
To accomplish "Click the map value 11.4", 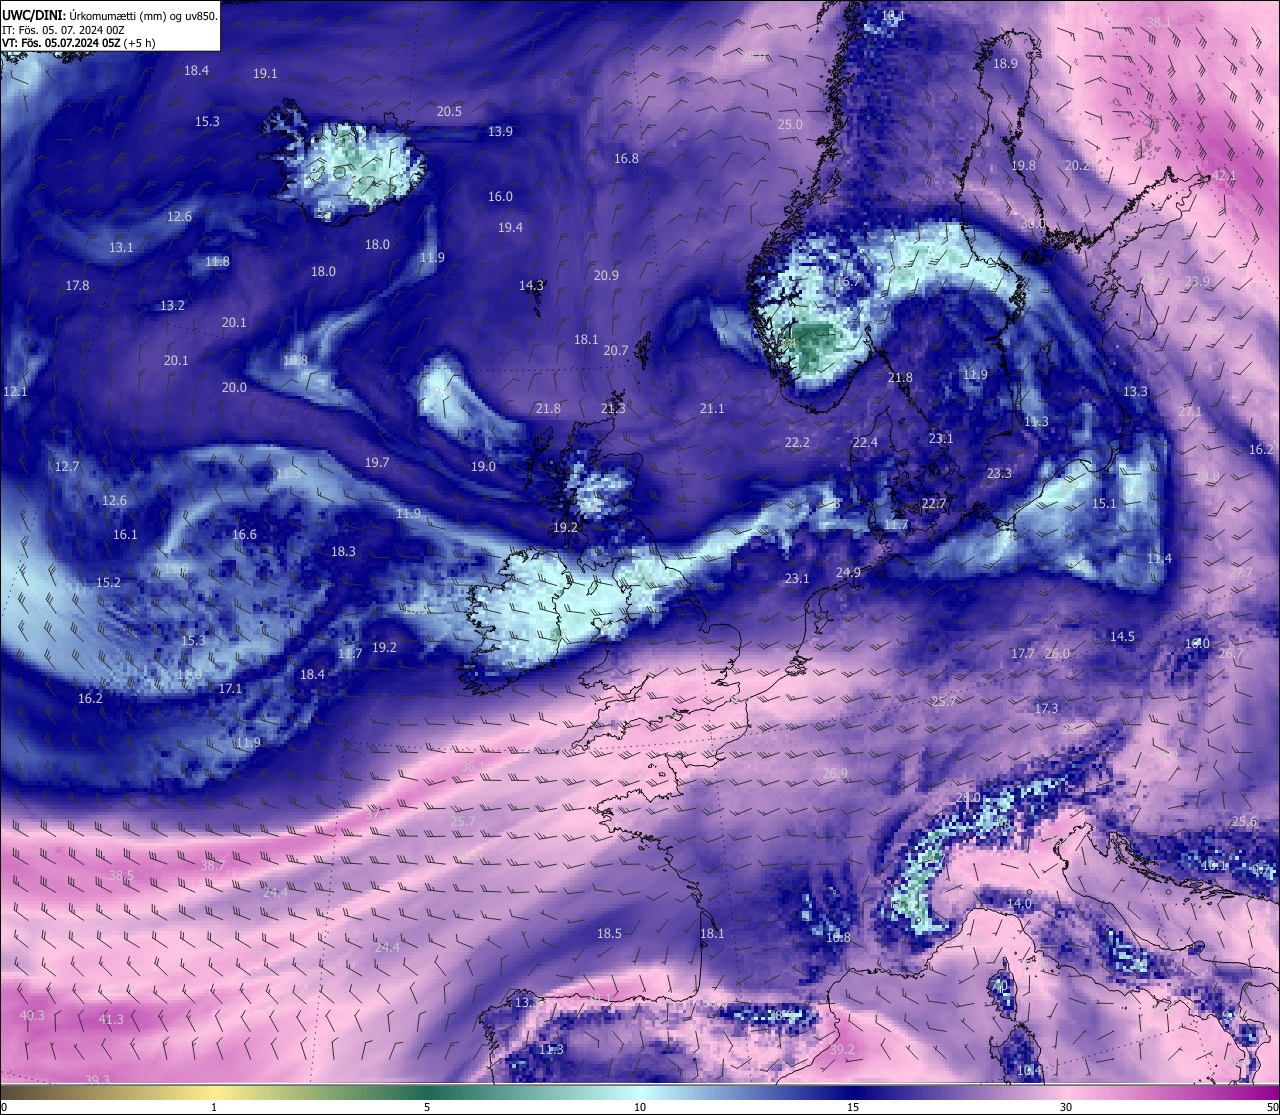I will (1159, 558).
